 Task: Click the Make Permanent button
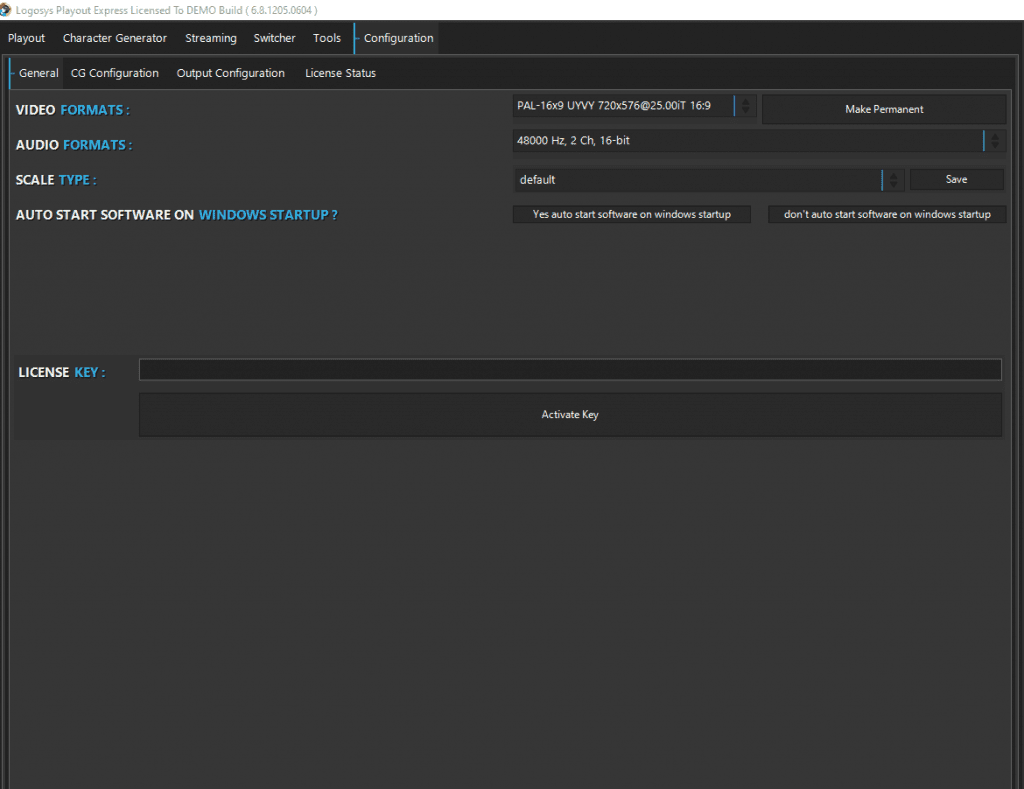click(x=884, y=110)
